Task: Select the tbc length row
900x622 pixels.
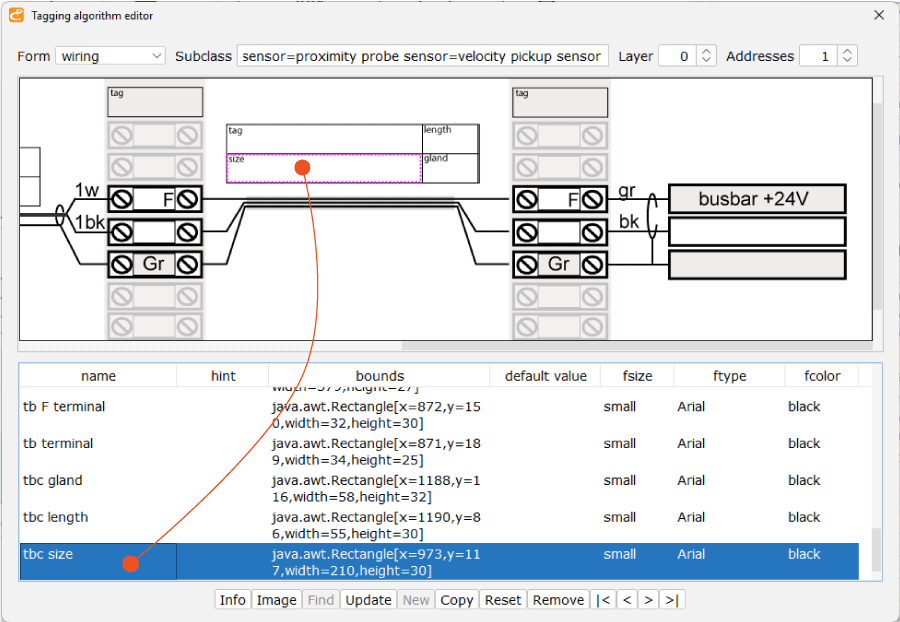Action: coord(440,525)
